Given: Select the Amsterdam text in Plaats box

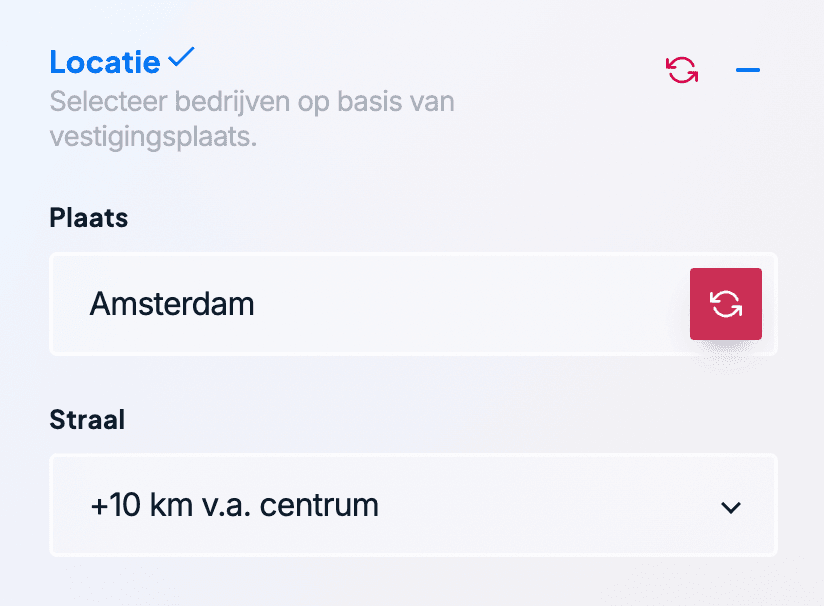Looking at the screenshot, I should [x=172, y=304].
